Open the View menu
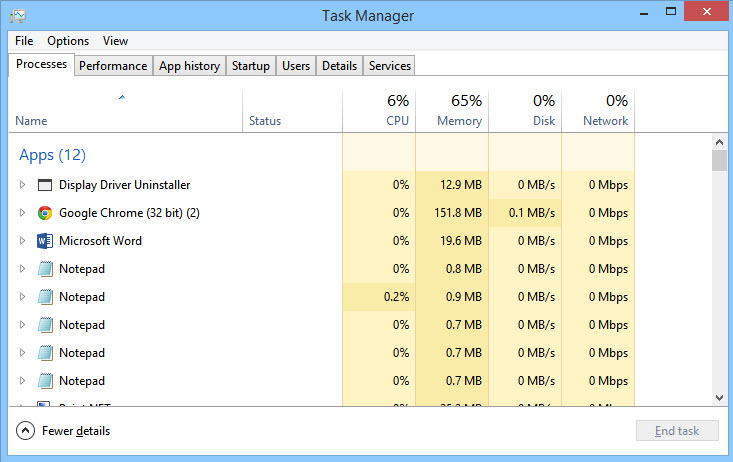Screen dimensions: 733x462 pos(115,41)
